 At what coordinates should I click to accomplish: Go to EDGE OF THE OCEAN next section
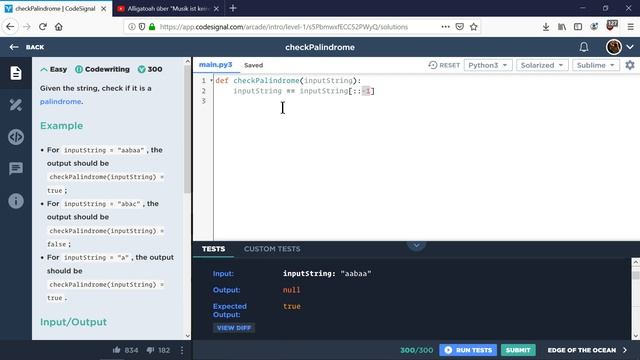click(x=587, y=350)
